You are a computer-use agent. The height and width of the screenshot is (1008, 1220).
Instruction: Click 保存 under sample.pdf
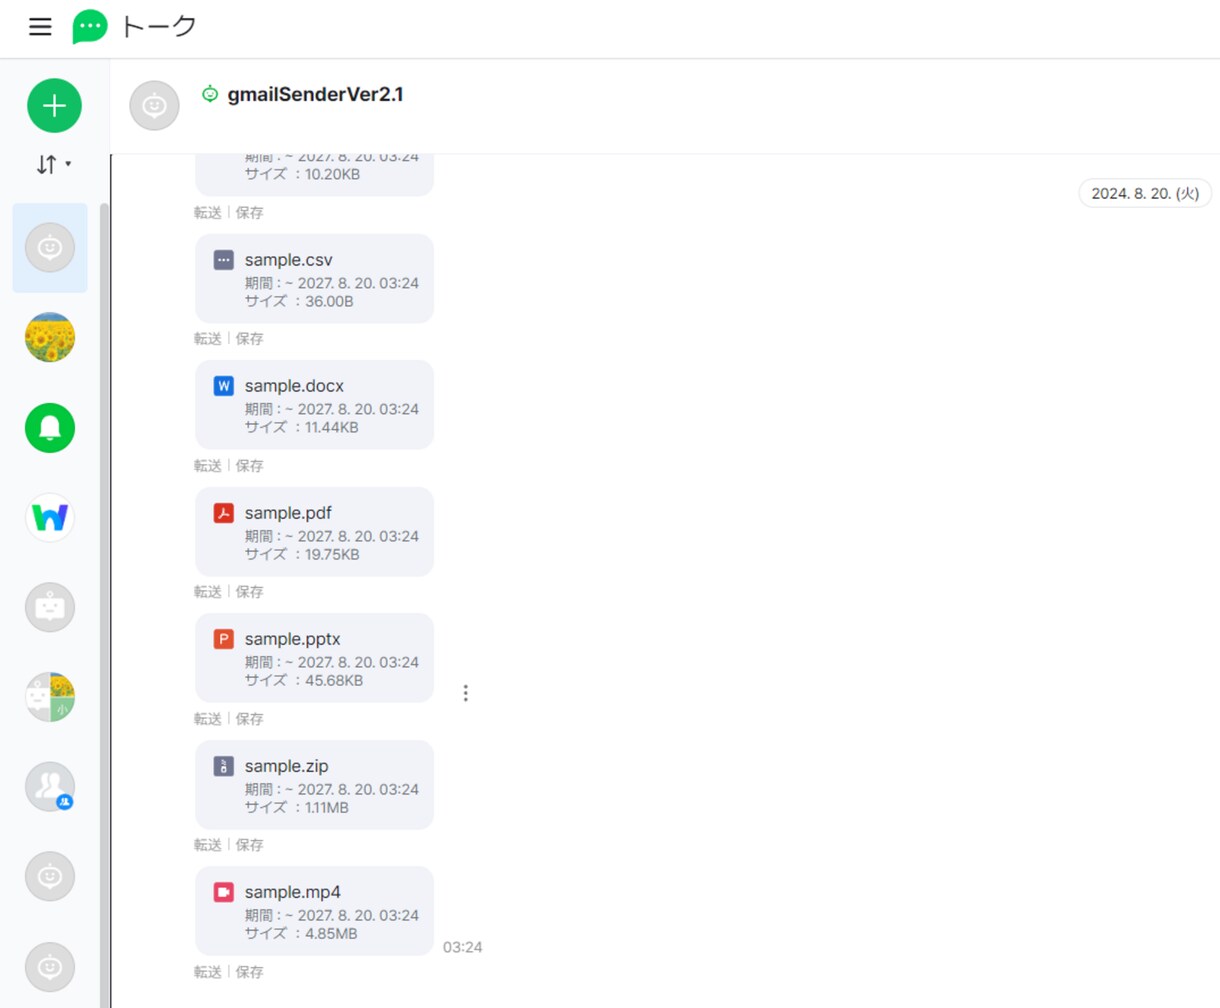pyautogui.click(x=250, y=592)
